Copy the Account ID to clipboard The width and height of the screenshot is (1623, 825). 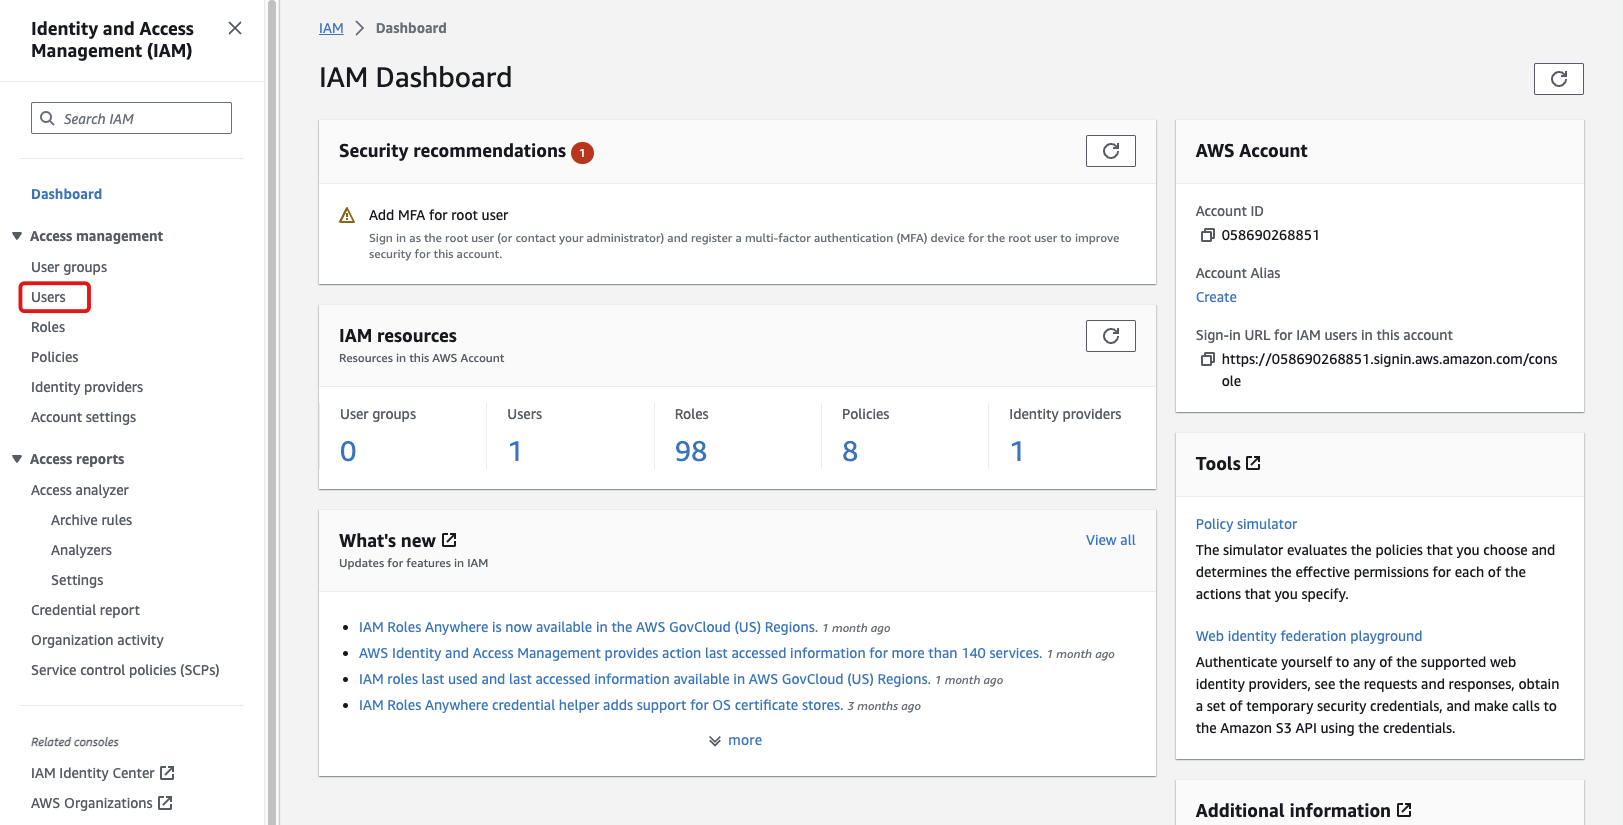point(1207,235)
